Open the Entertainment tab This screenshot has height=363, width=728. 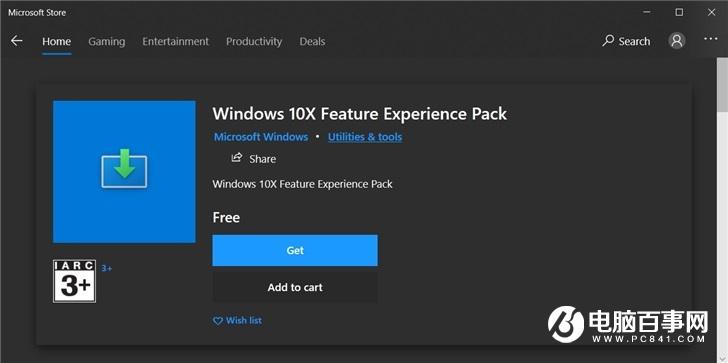(176, 41)
